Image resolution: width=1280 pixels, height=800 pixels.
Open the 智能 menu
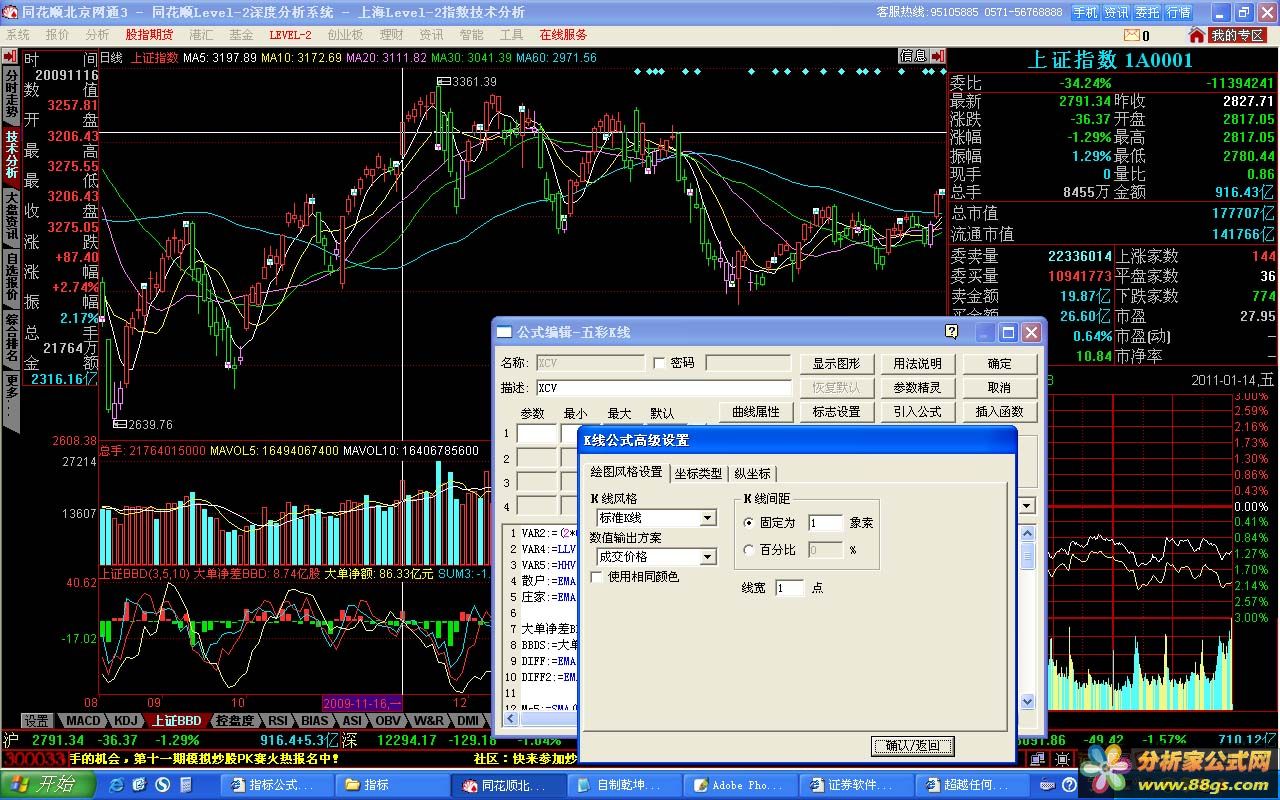pos(471,35)
